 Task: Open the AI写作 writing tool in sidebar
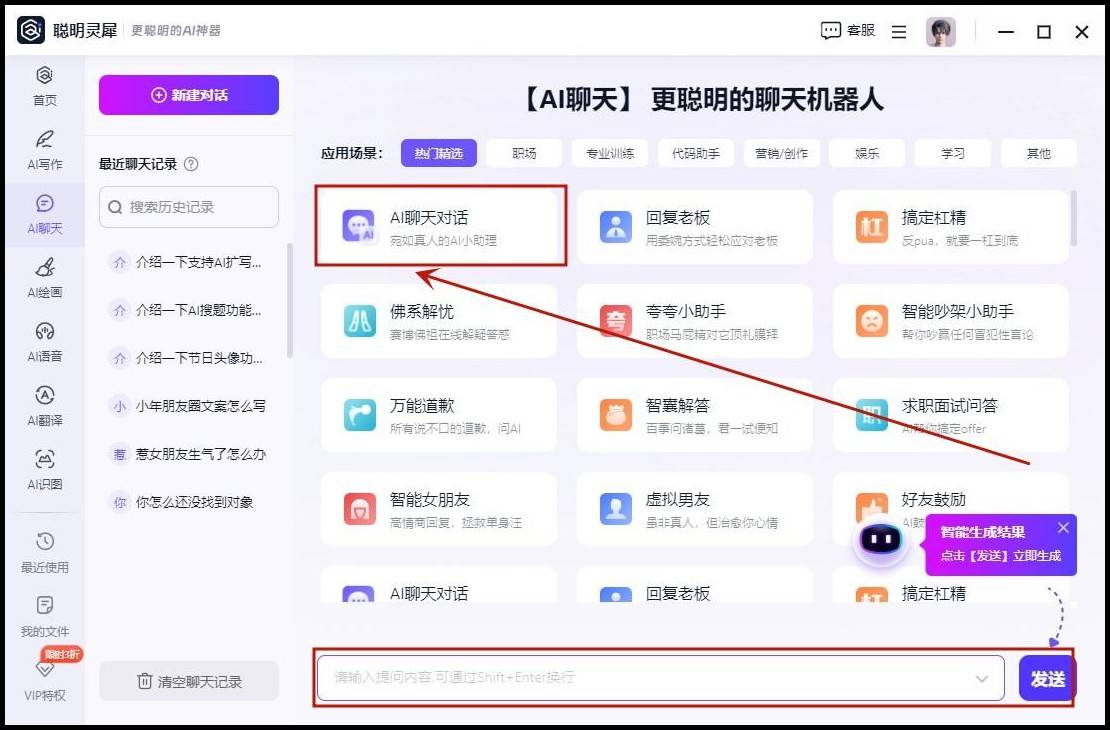click(x=44, y=149)
